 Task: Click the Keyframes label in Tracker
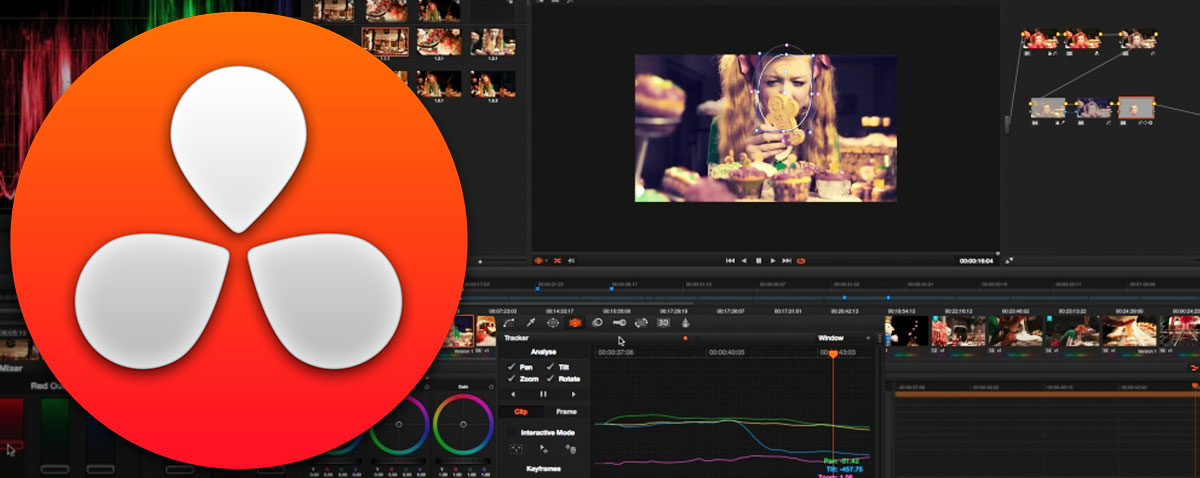click(x=543, y=468)
